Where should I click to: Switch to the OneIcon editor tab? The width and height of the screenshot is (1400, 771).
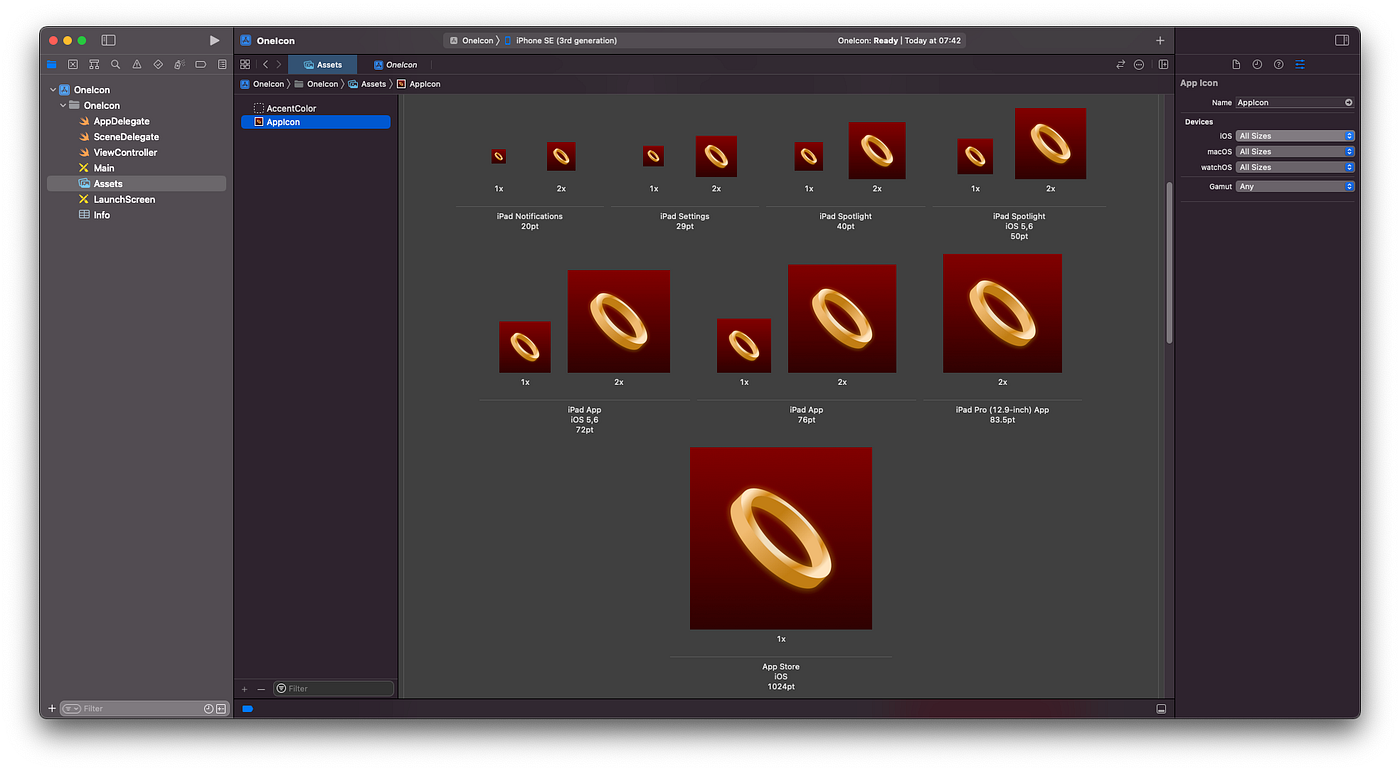coord(396,64)
